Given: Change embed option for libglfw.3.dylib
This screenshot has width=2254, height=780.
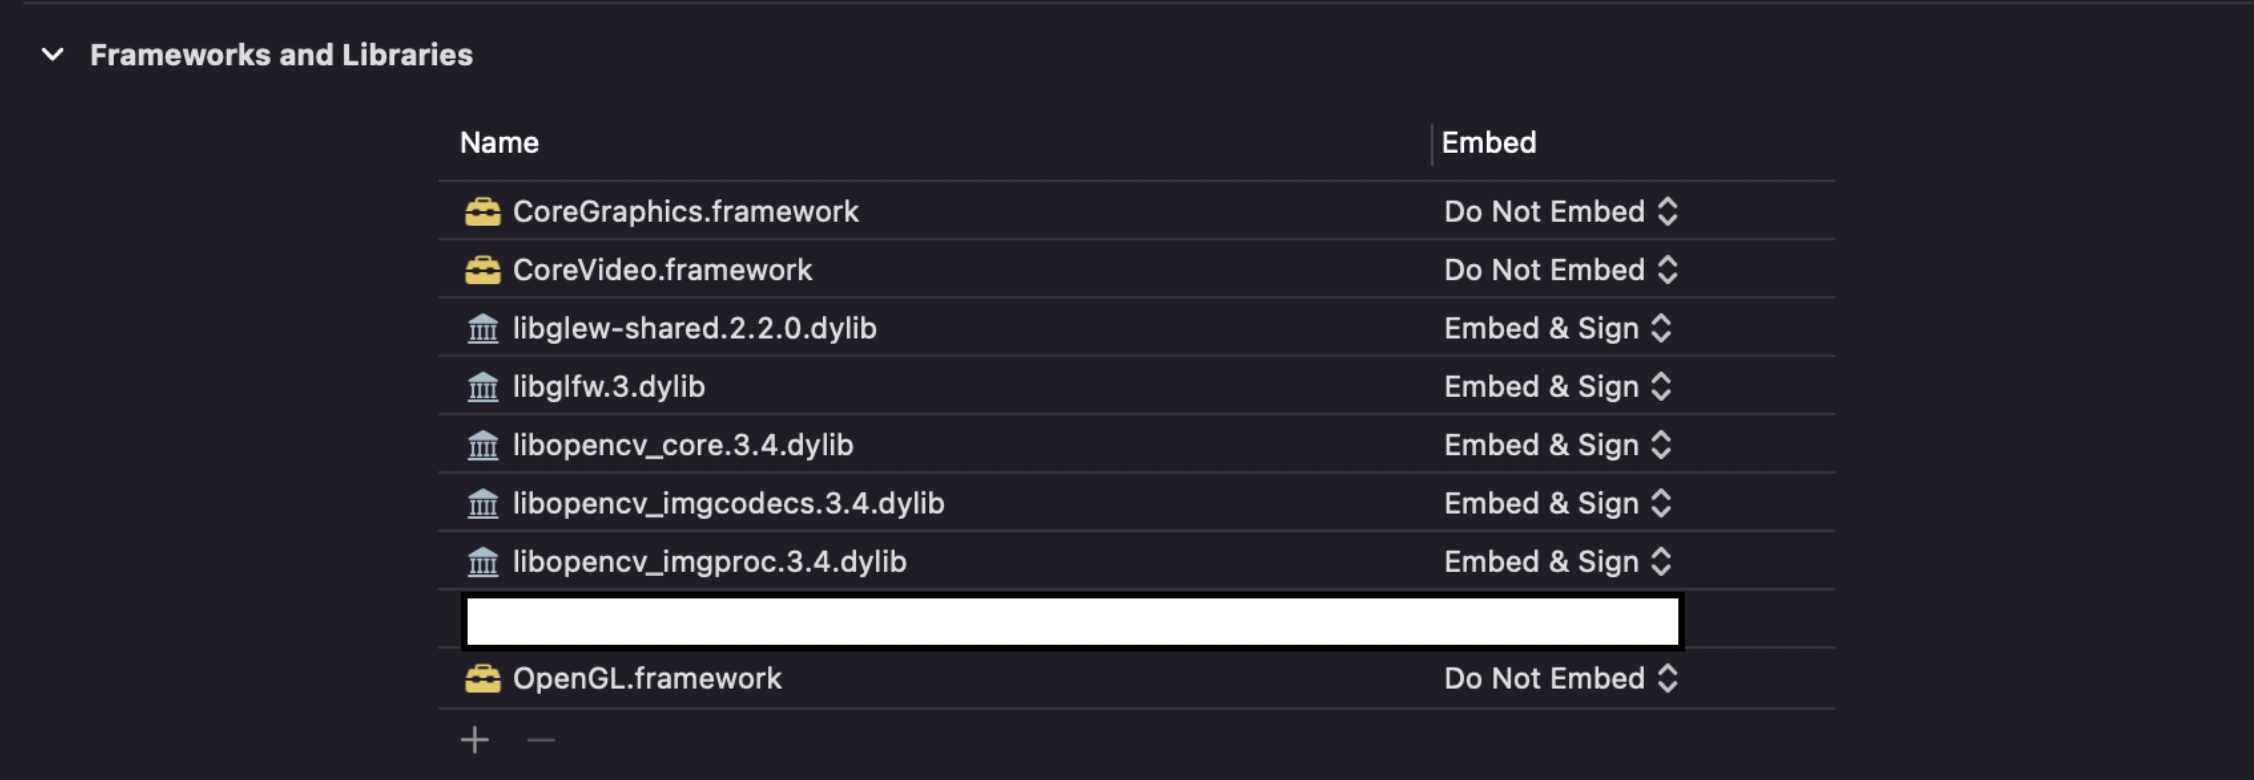Looking at the screenshot, I should (1557, 387).
